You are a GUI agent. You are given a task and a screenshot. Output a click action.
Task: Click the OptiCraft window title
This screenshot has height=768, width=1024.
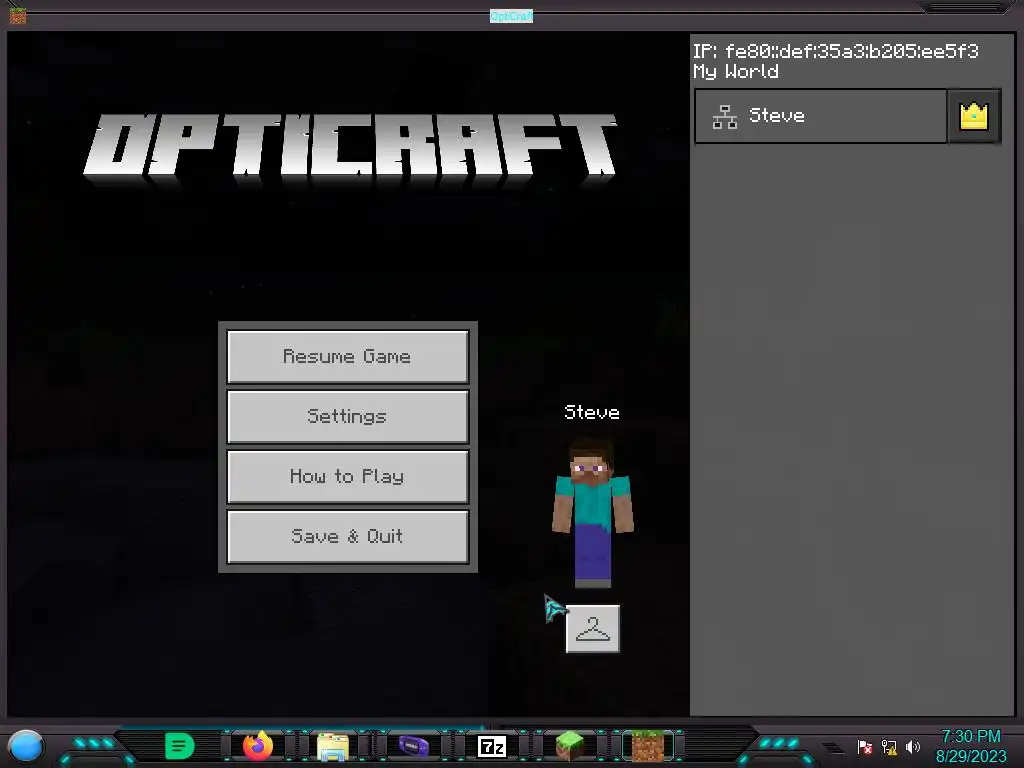tap(511, 16)
